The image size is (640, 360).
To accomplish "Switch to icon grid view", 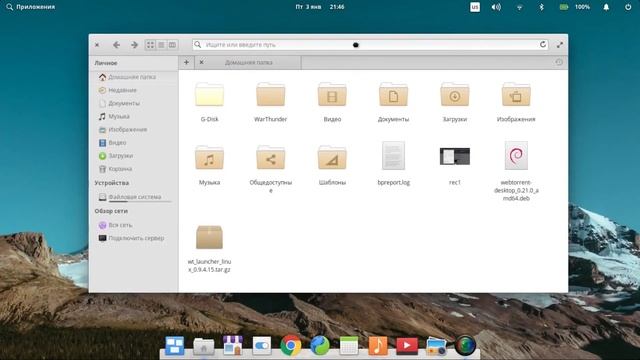I will pyautogui.click(x=151, y=45).
